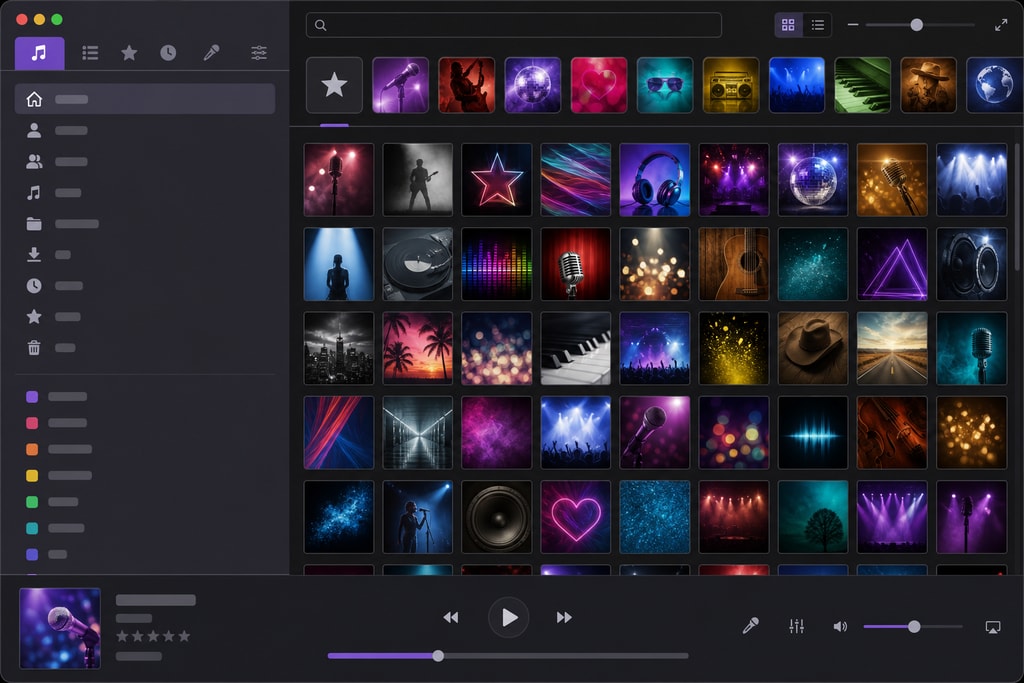Click the minus zoom-out icon

click(853, 25)
